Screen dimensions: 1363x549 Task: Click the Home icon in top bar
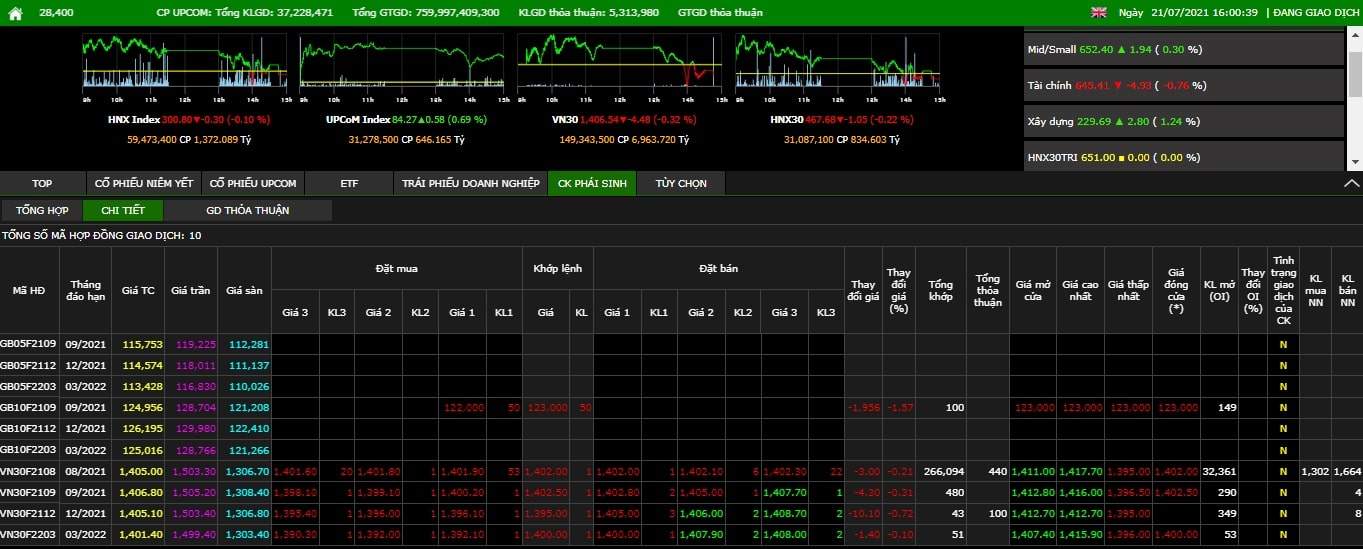pyautogui.click(x=15, y=13)
